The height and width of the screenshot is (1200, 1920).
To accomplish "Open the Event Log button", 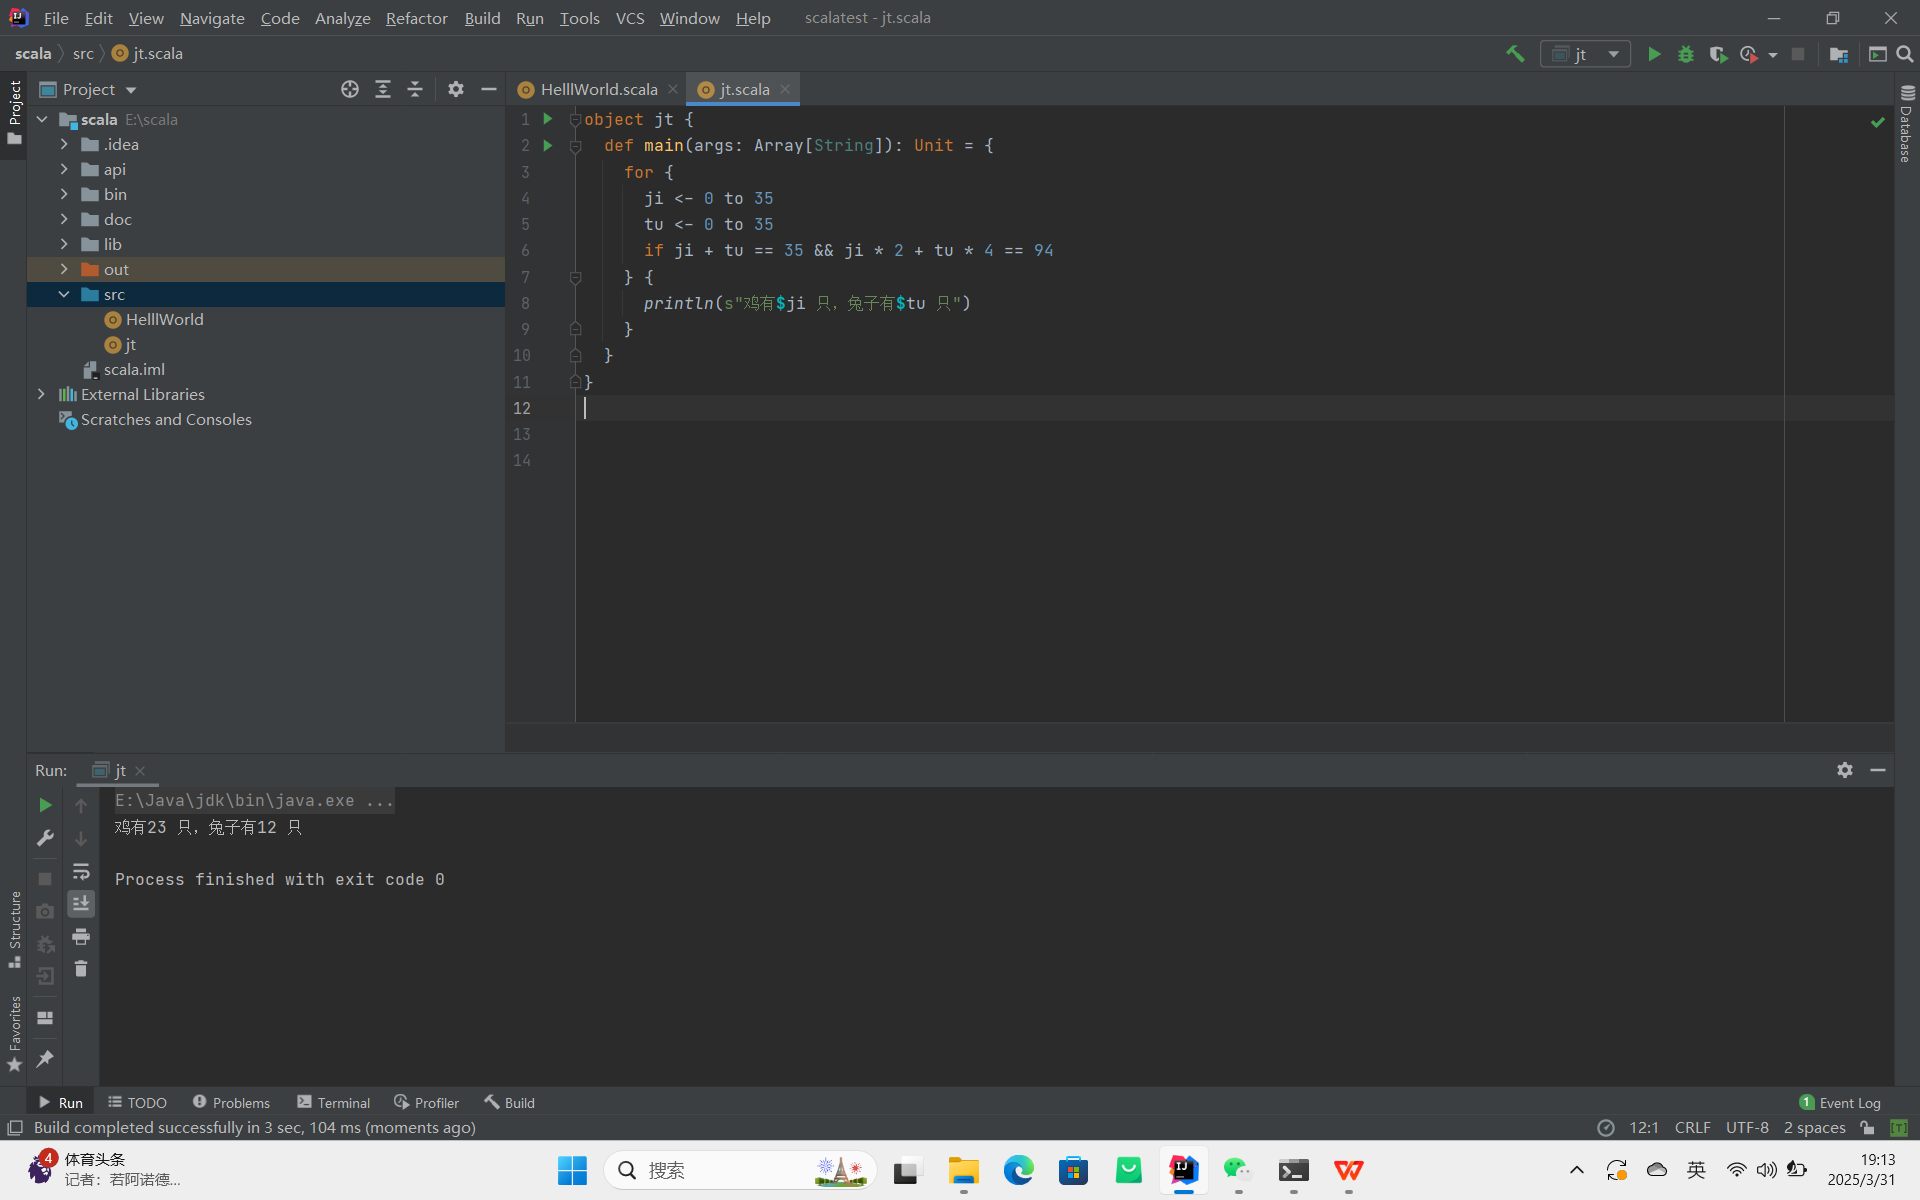I will point(1840,1102).
